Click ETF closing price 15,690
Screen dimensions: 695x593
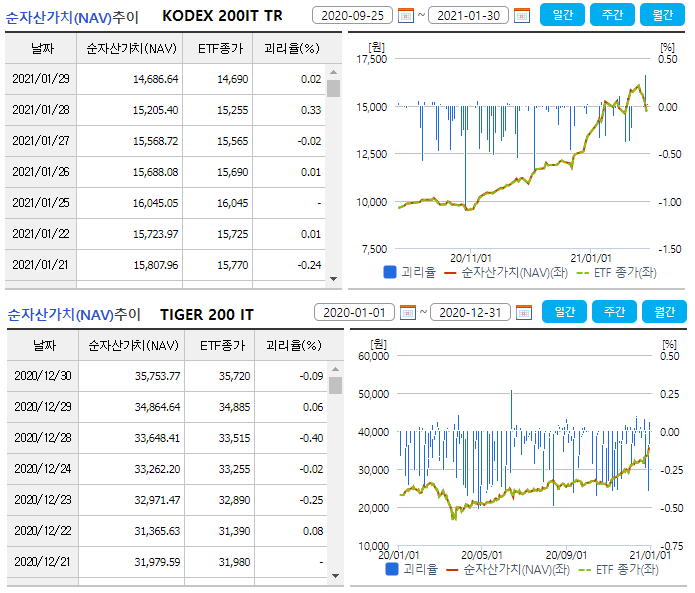(x=233, y=172)
